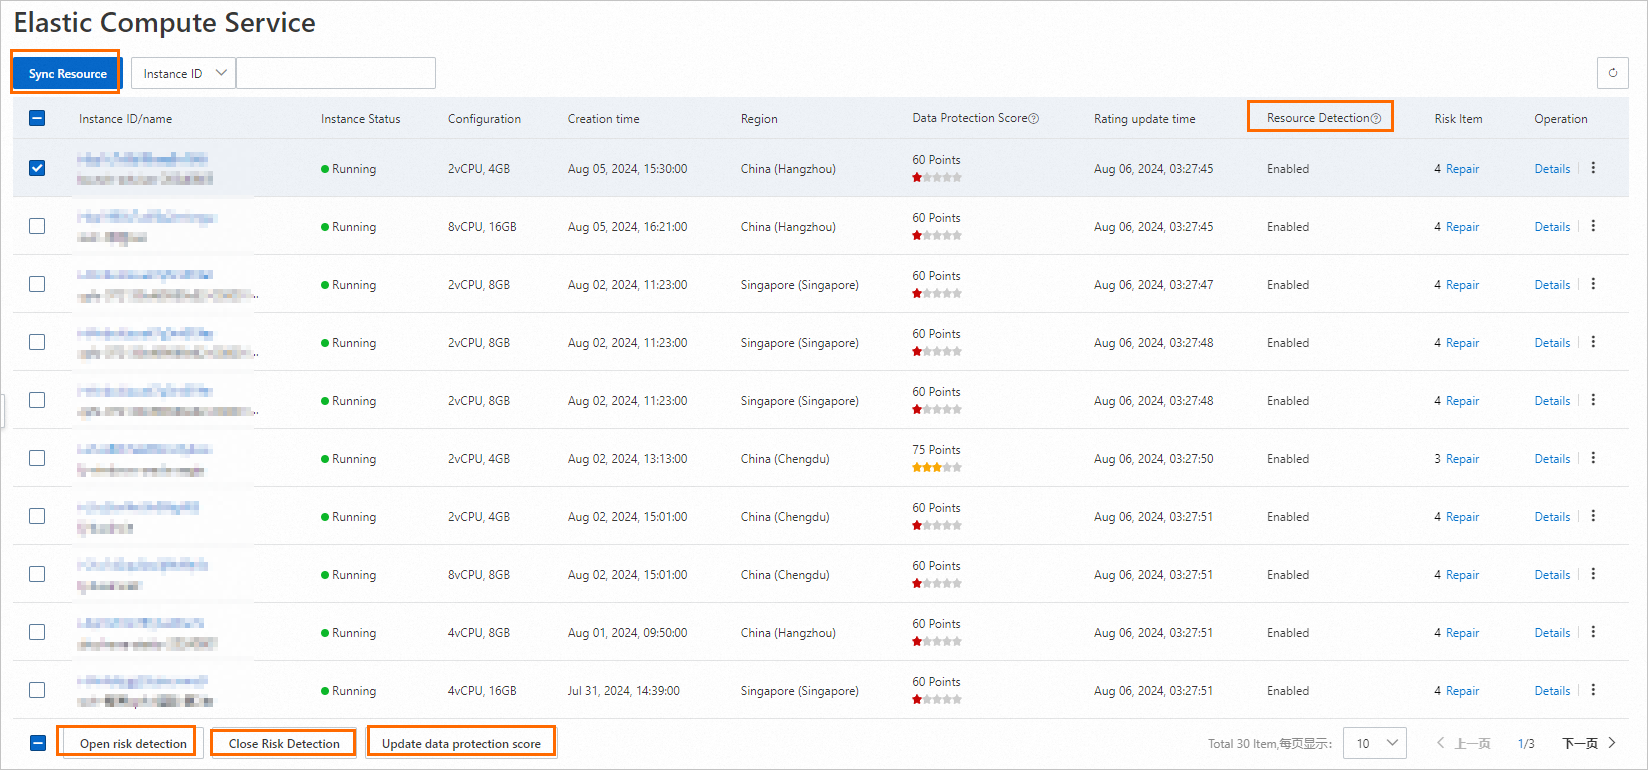Open Details for the 75 Points instance
This screenshot has width=1648, height=770.
click(x=1552, y=459)
